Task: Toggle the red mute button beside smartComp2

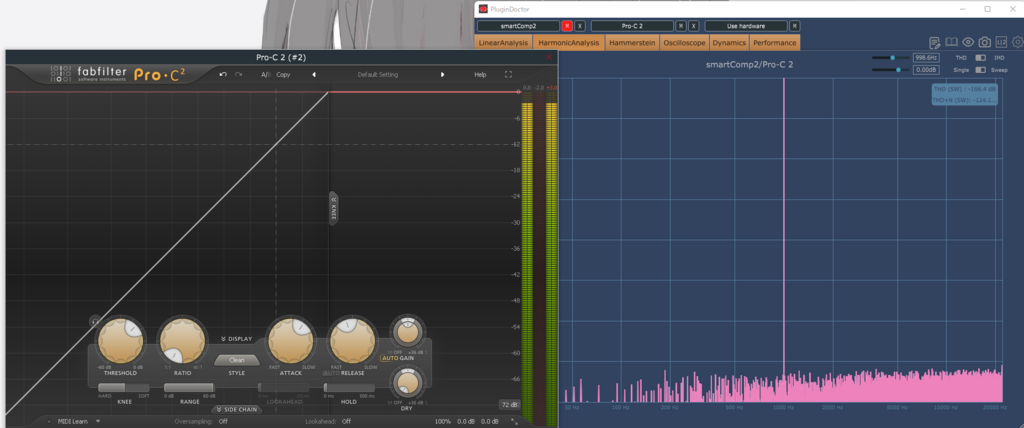Action: pos(567,26)
